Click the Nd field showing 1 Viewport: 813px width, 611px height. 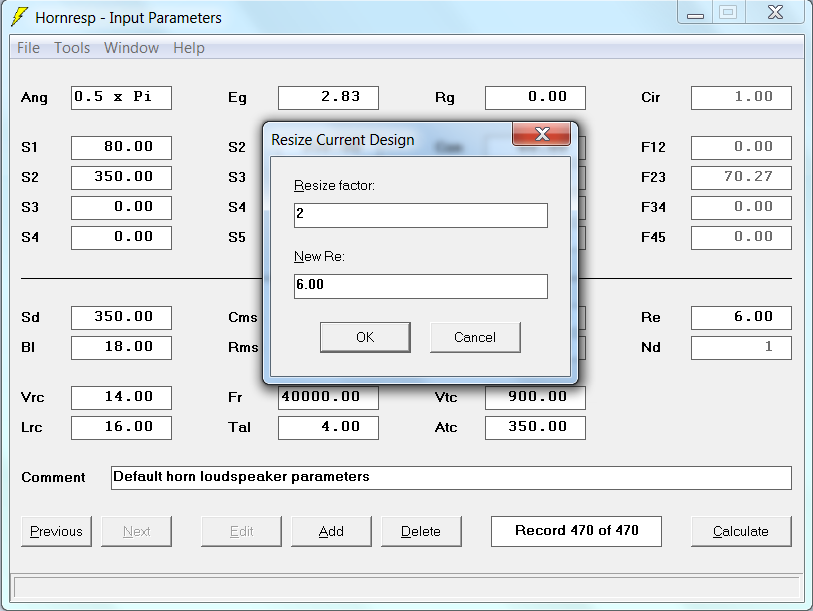click(741, 348)
